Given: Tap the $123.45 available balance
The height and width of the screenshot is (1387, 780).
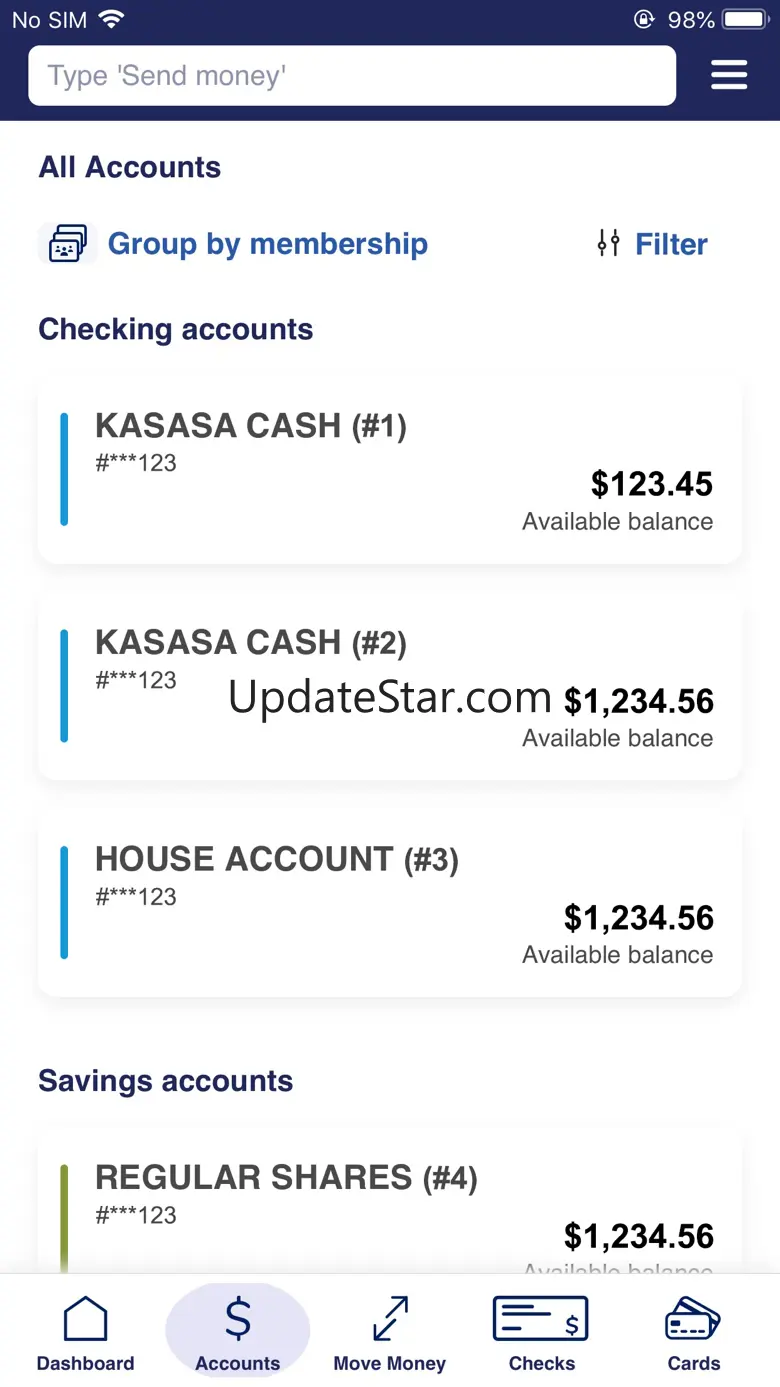Looking at the screenshot, I should (x=651, y=485).
